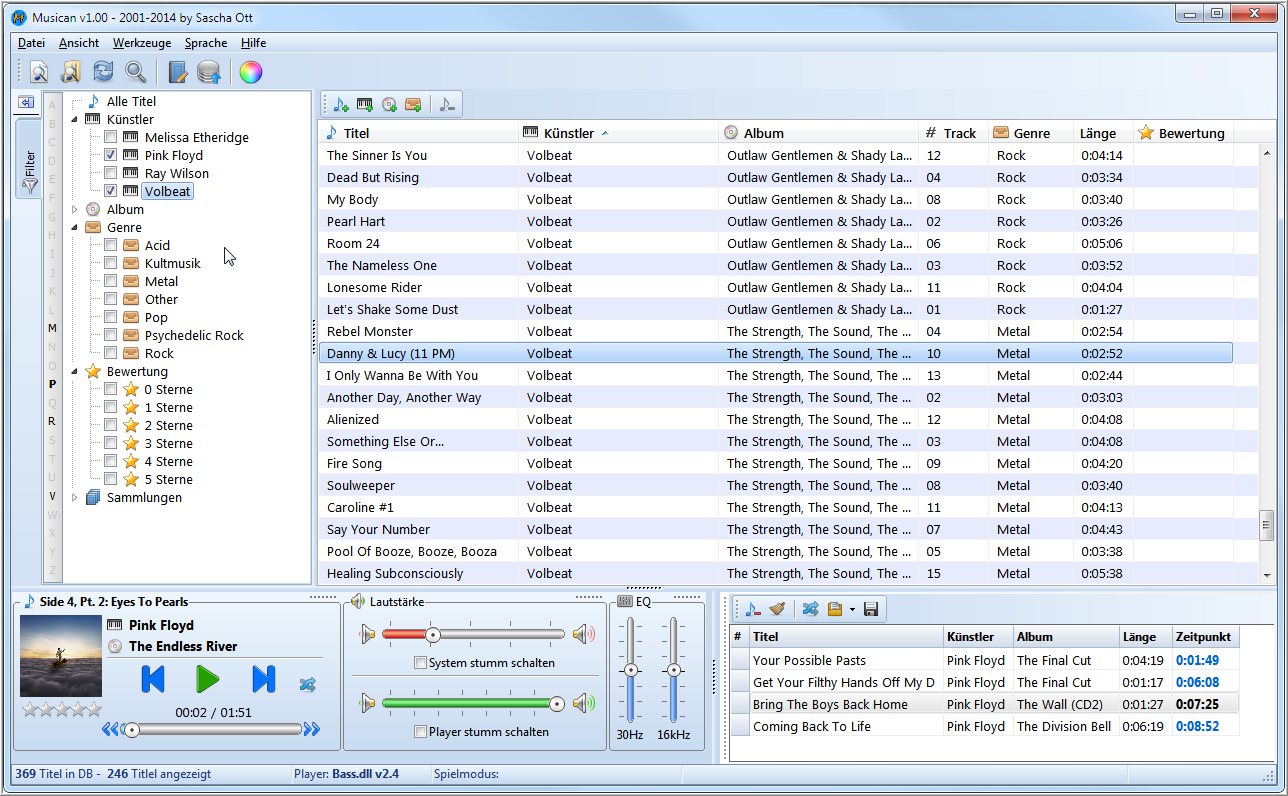Click the scan file magnifier toolbar icon
Screen dimensions: 1288x796
(39, 72)
